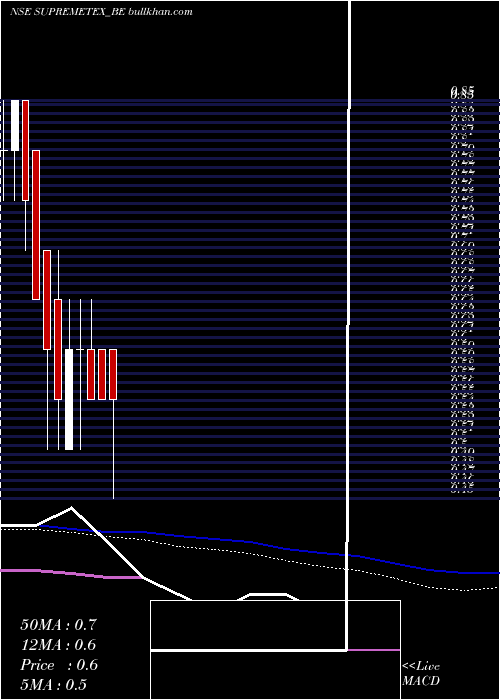The width and height of the screenshot is (500, 700).
Task: Click the '<<Live MACD' label
Action: tap(421, 674)
